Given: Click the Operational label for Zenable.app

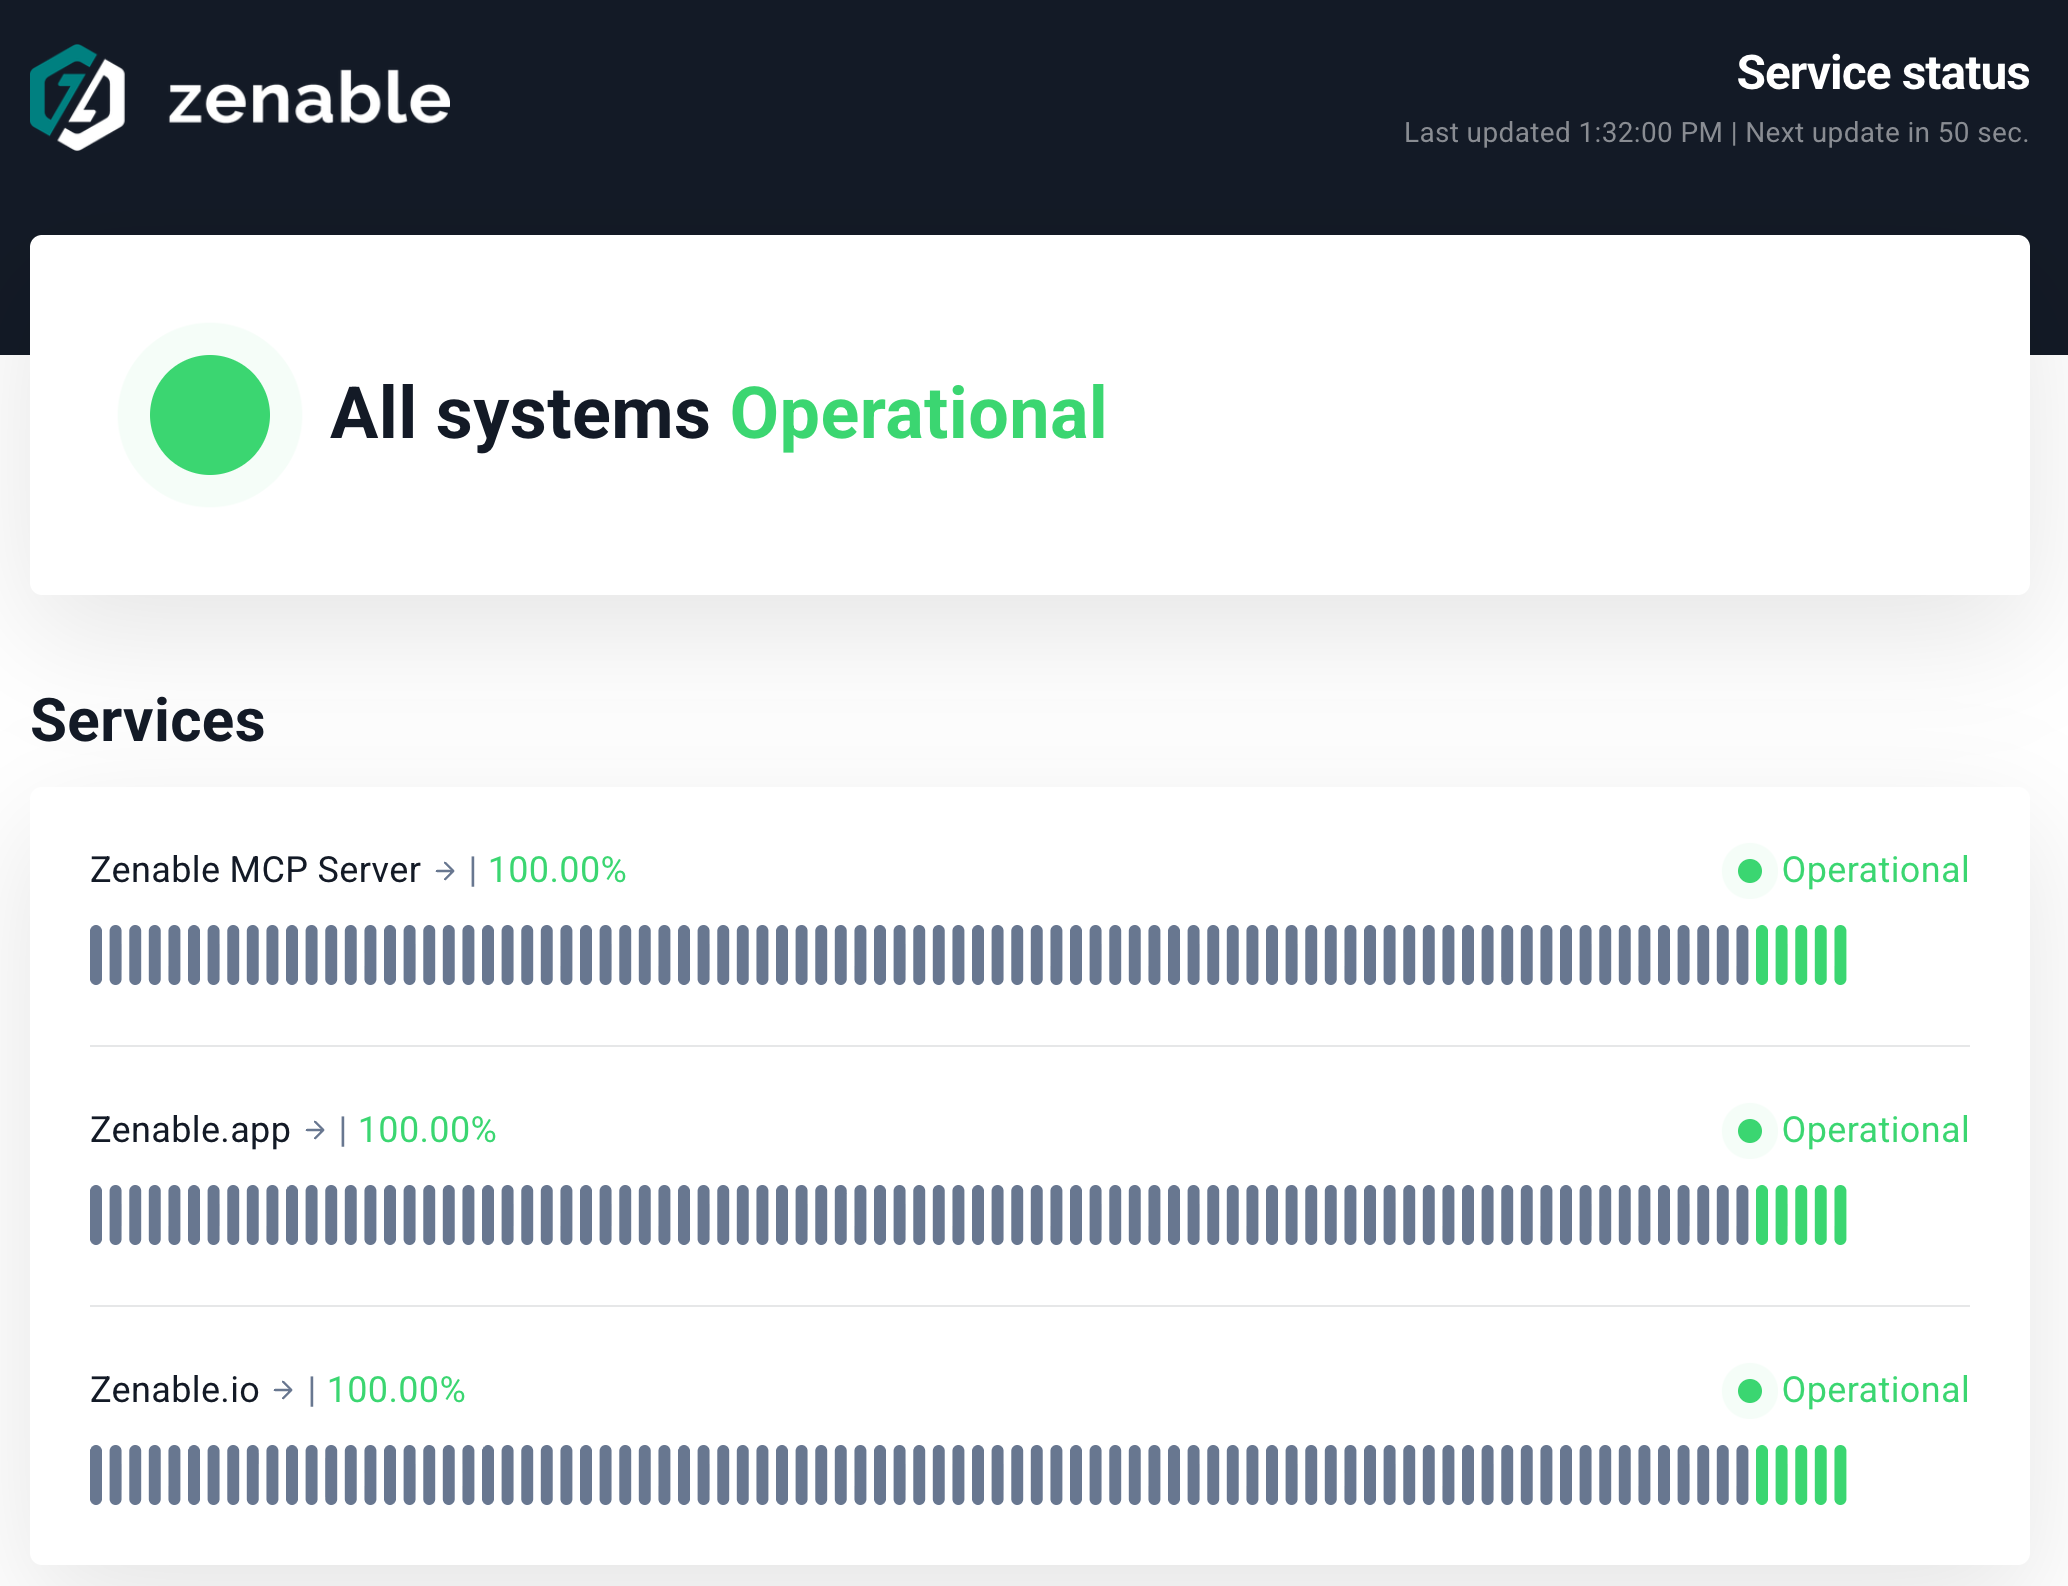Looking at the screenshot, I should (1875, 1130).
